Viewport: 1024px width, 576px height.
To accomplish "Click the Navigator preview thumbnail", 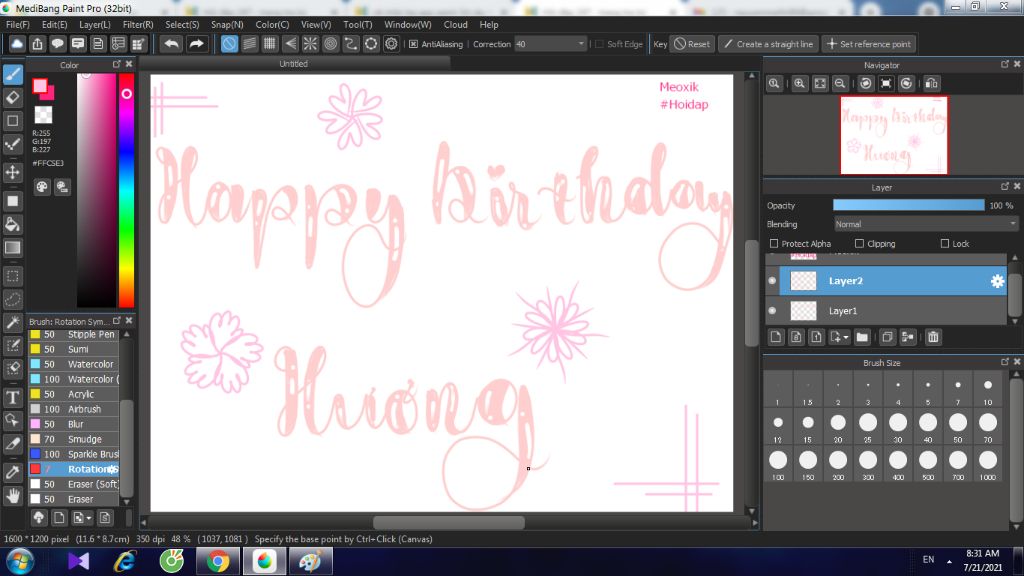I will coord(893,135).
